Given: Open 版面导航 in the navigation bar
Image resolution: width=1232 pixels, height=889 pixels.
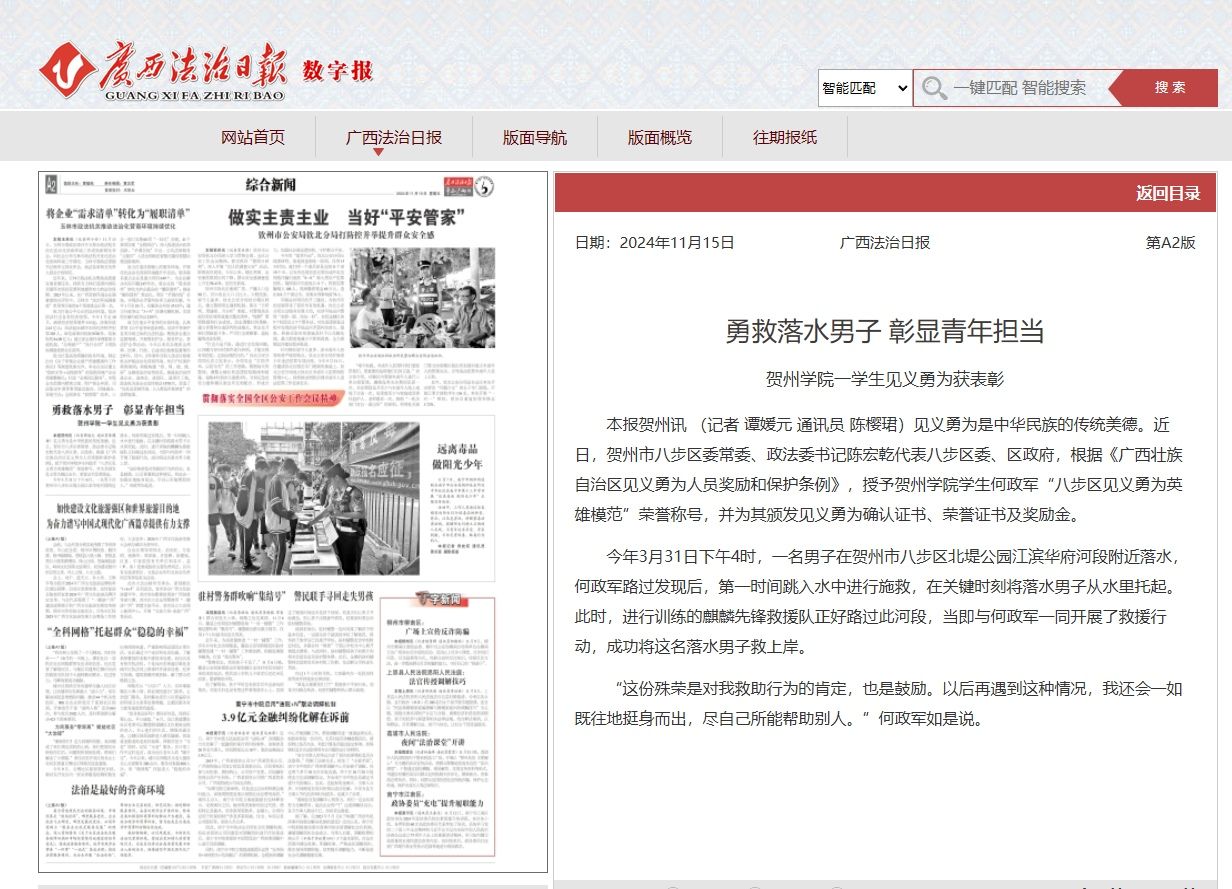Looking at the screenshot, I should click(535, 137).
